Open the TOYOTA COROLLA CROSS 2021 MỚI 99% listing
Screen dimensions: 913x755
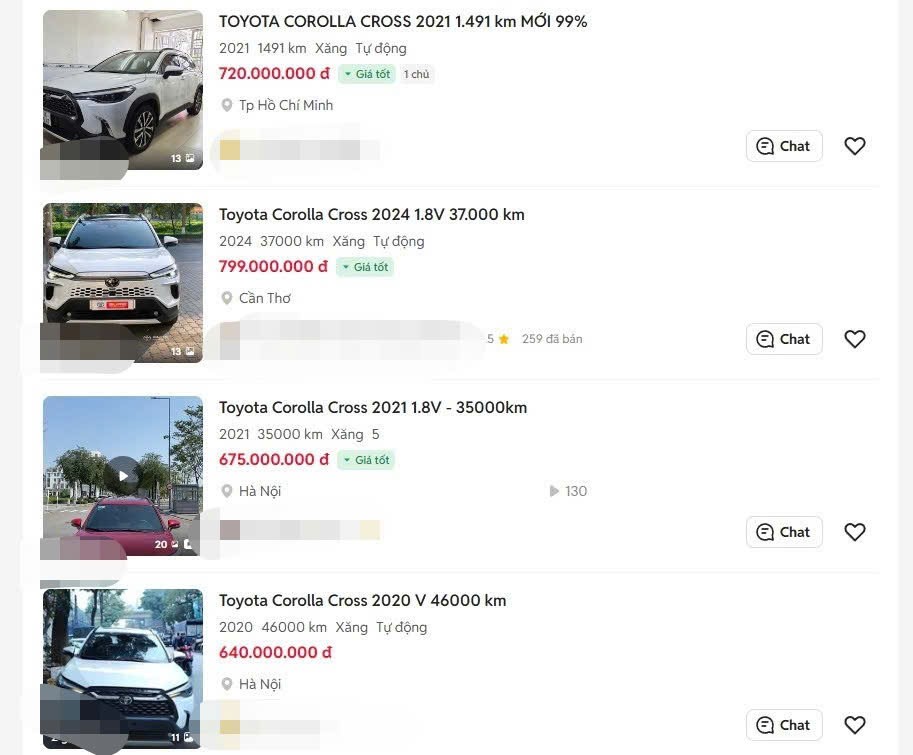[x=404, y=21]
